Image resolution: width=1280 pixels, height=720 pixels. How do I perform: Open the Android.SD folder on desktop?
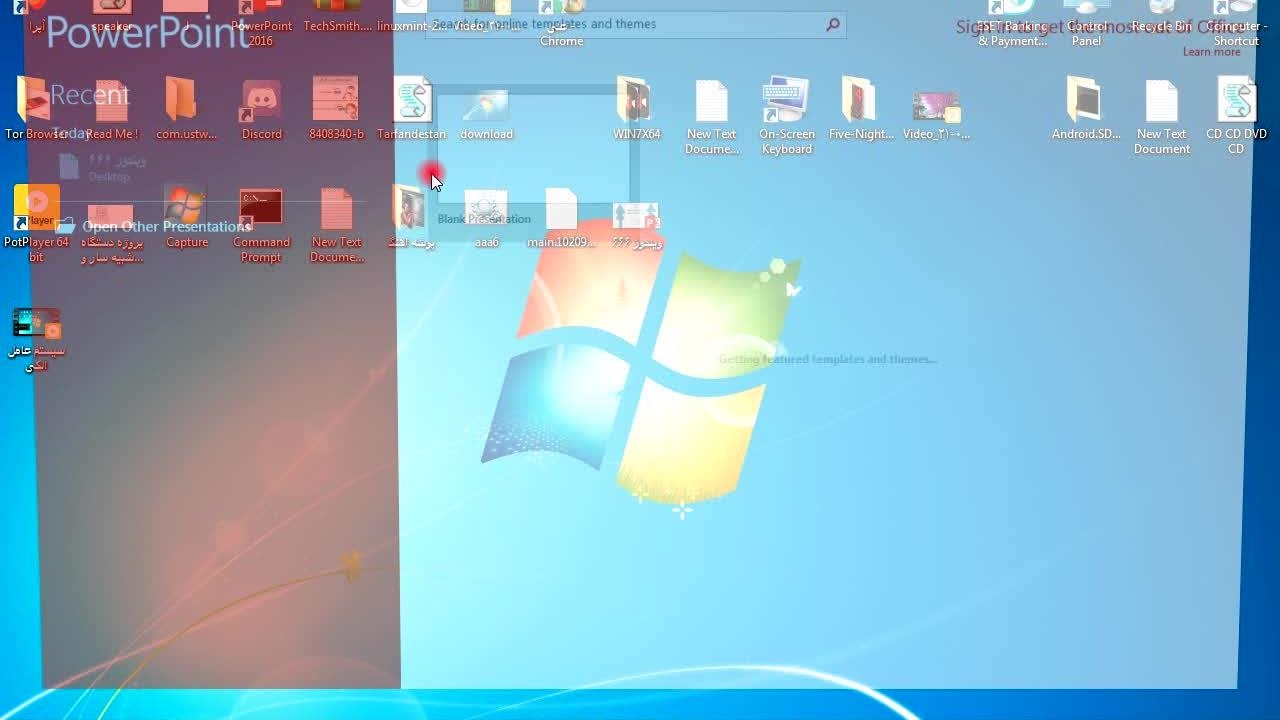(x=1086, y=106)
